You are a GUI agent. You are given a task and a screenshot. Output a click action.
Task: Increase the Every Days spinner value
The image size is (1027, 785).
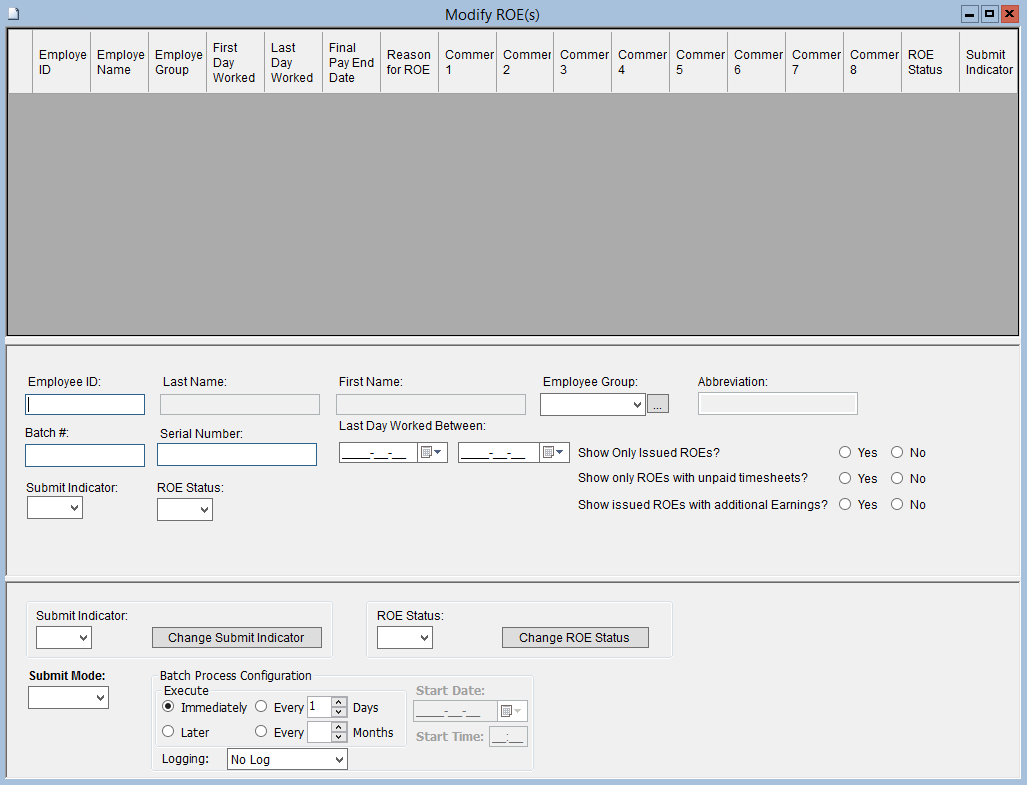pos(339,702)
